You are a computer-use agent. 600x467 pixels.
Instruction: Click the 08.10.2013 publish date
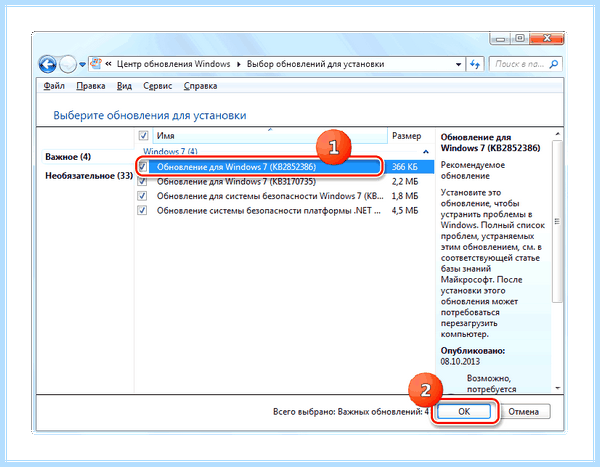tap(460, 361)
